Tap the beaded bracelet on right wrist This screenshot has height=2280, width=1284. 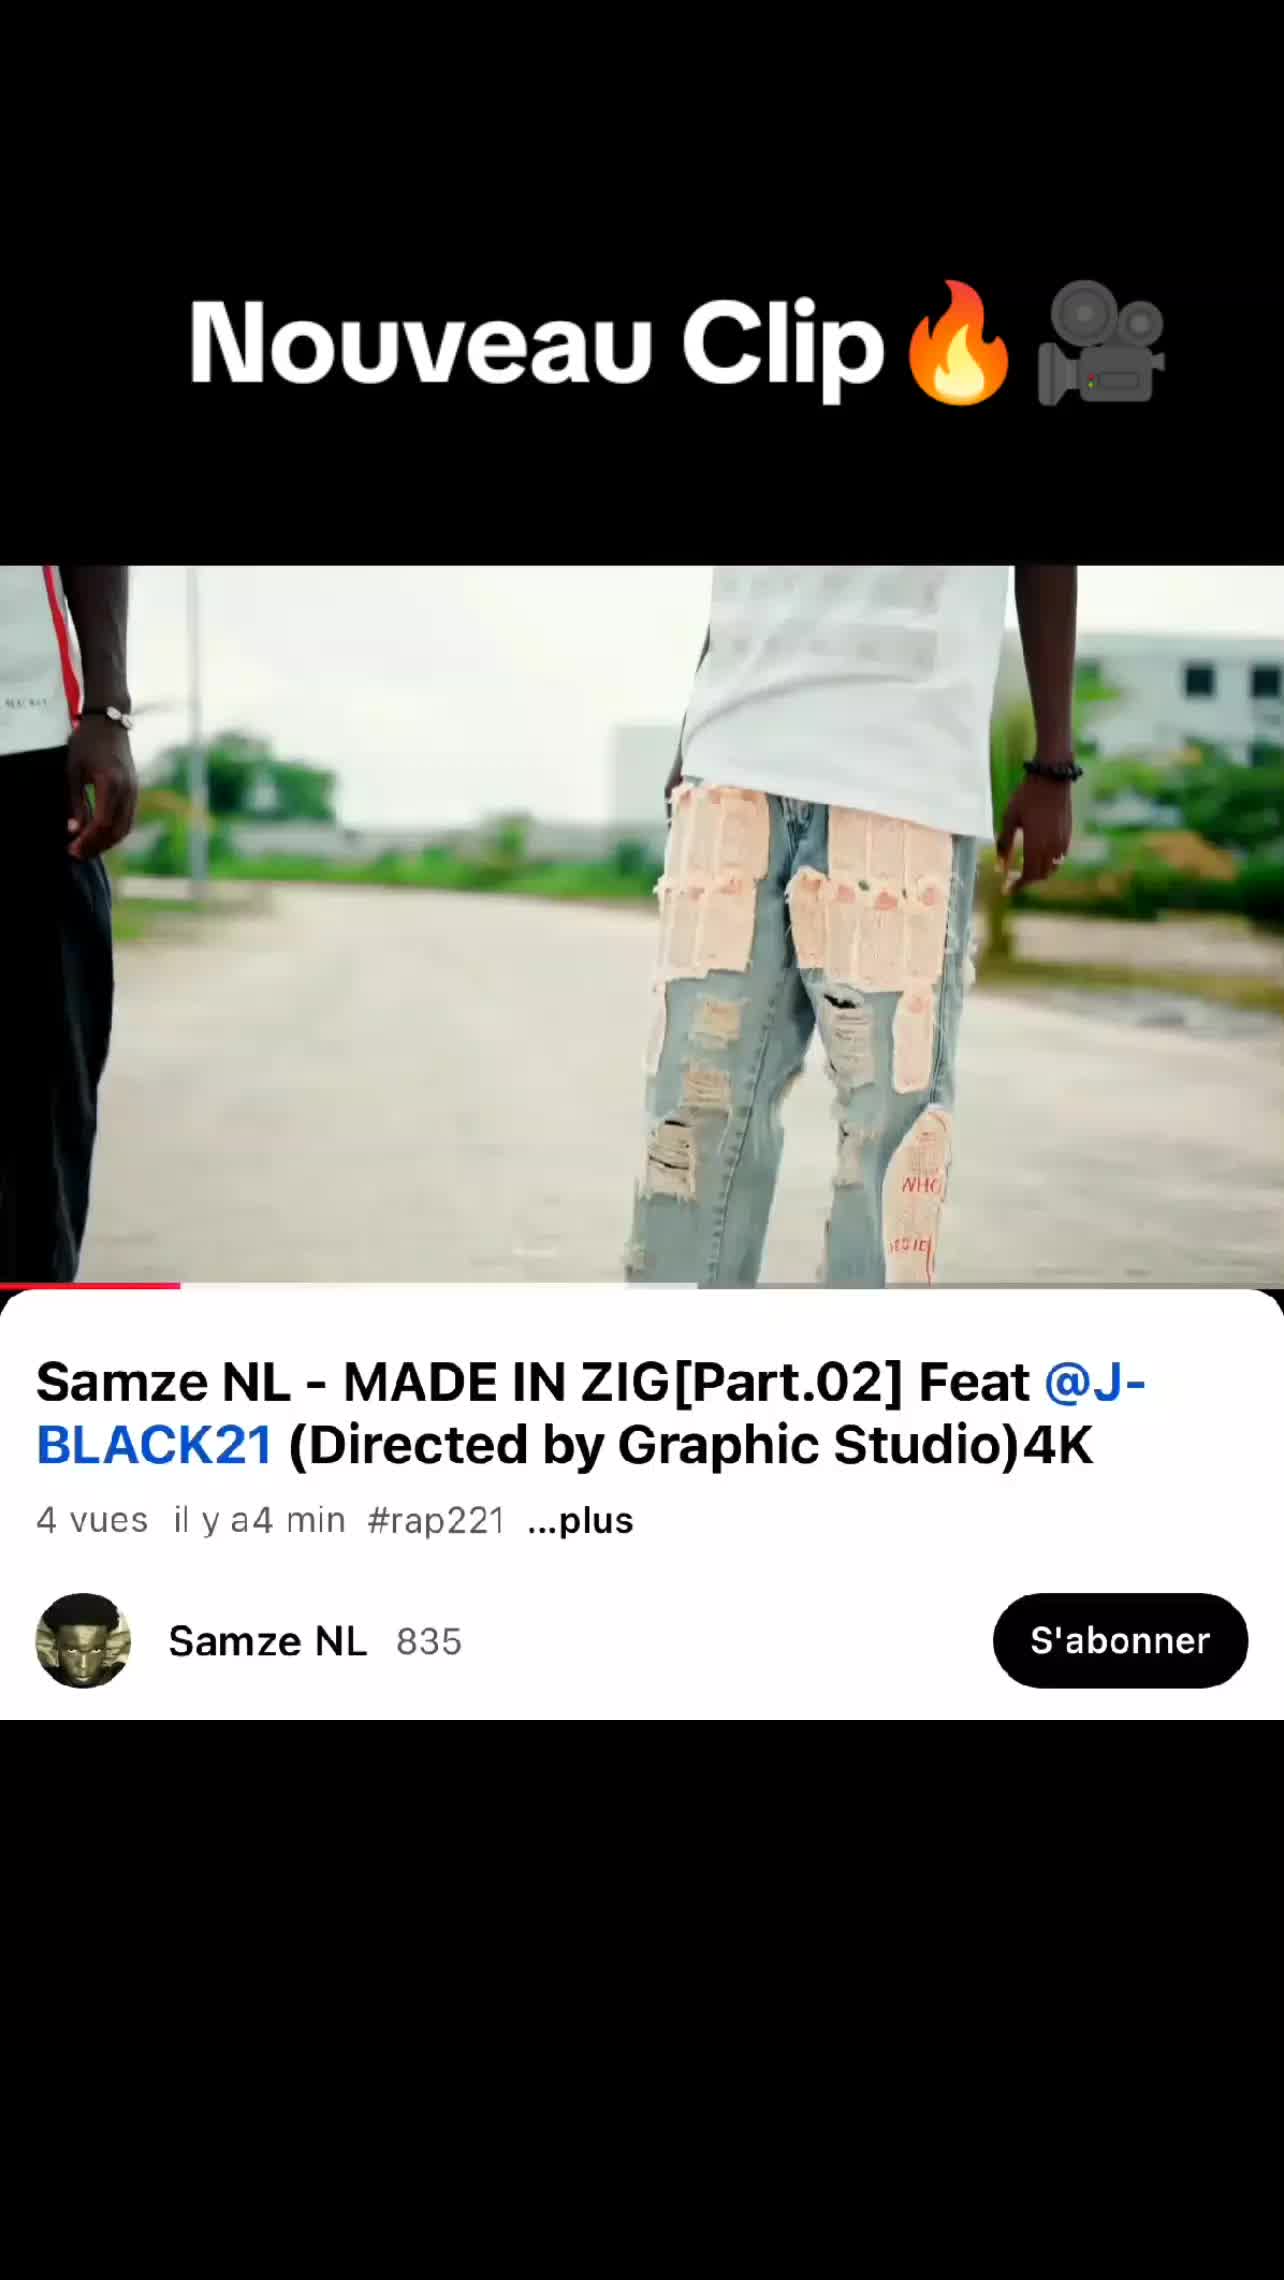1053,770
